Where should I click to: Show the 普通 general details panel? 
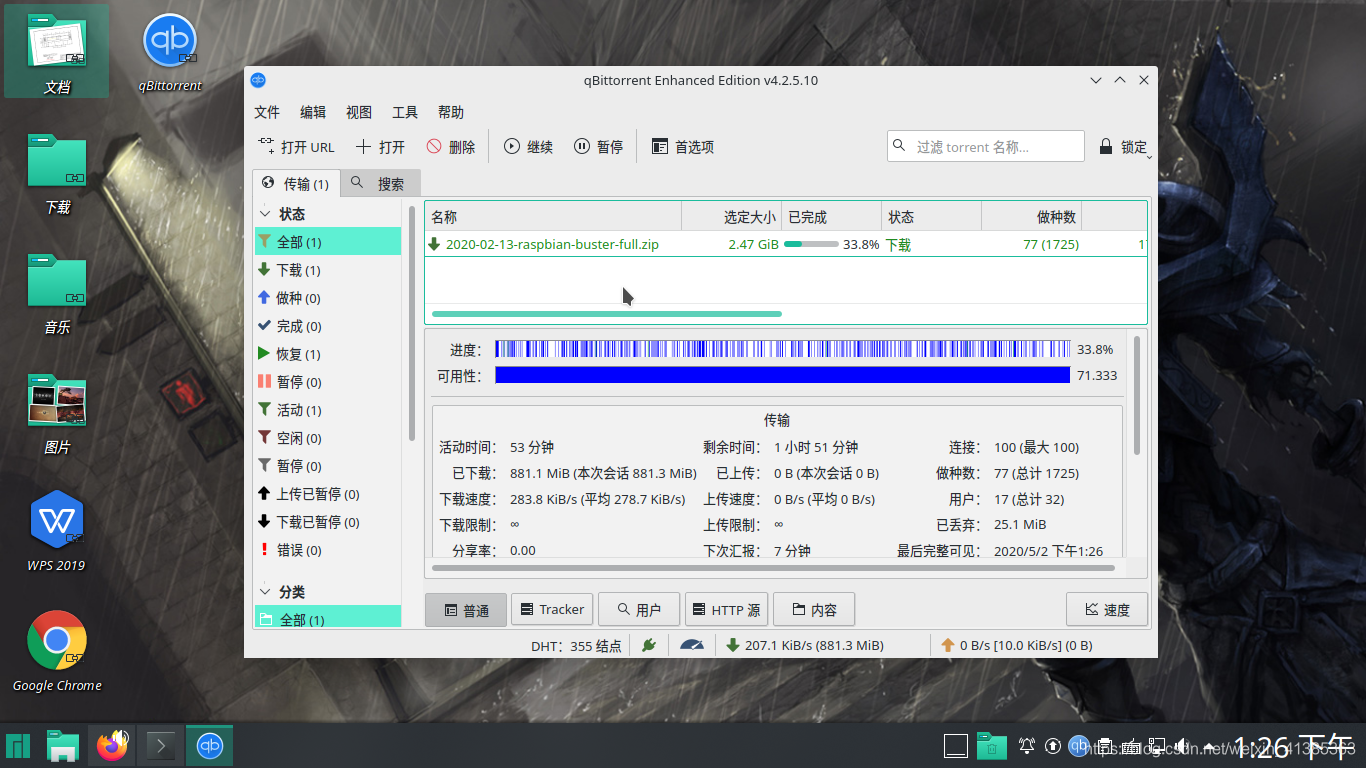[466, 610]
